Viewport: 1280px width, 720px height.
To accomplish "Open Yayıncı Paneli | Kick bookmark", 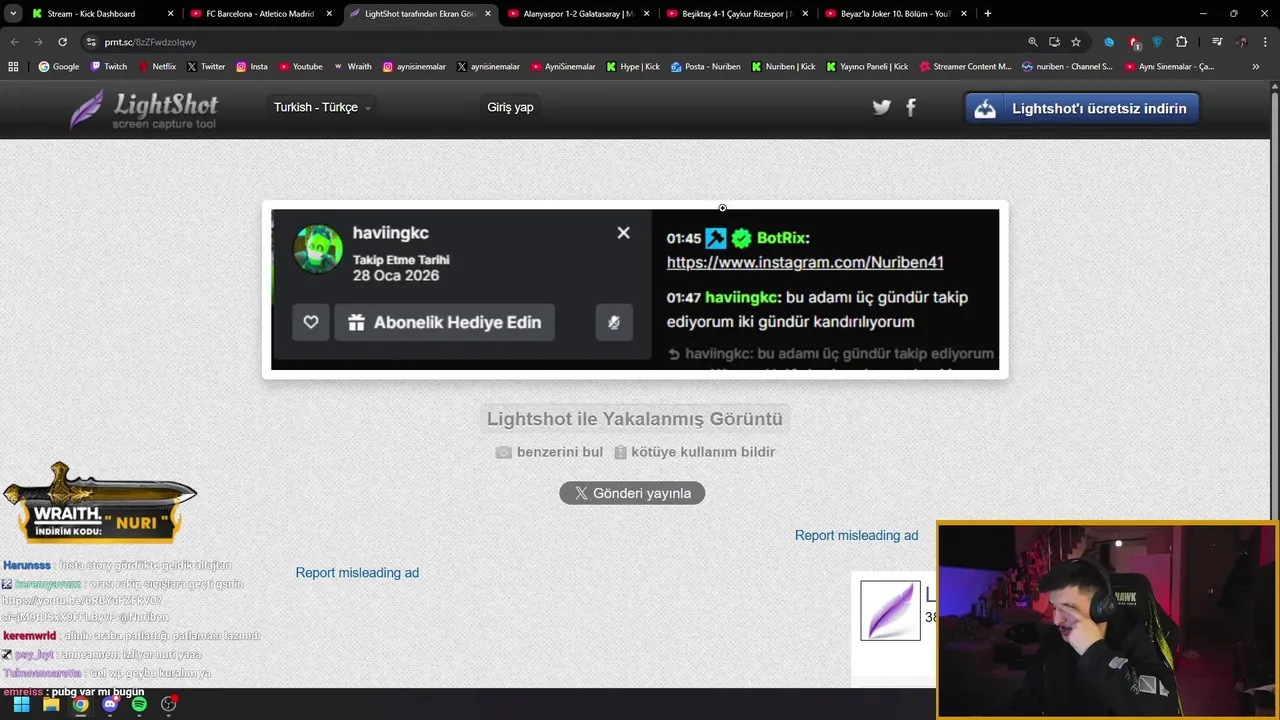I will [867, 67].
